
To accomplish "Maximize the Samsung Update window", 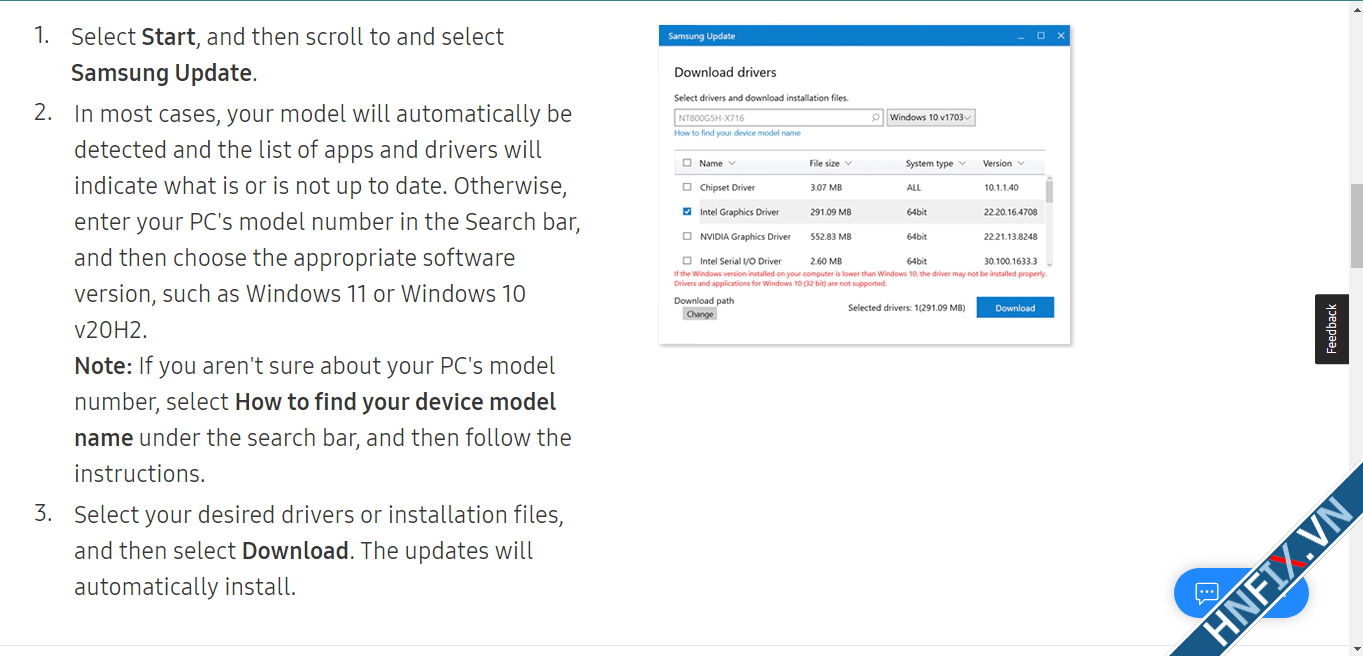I will [1041, 36].
